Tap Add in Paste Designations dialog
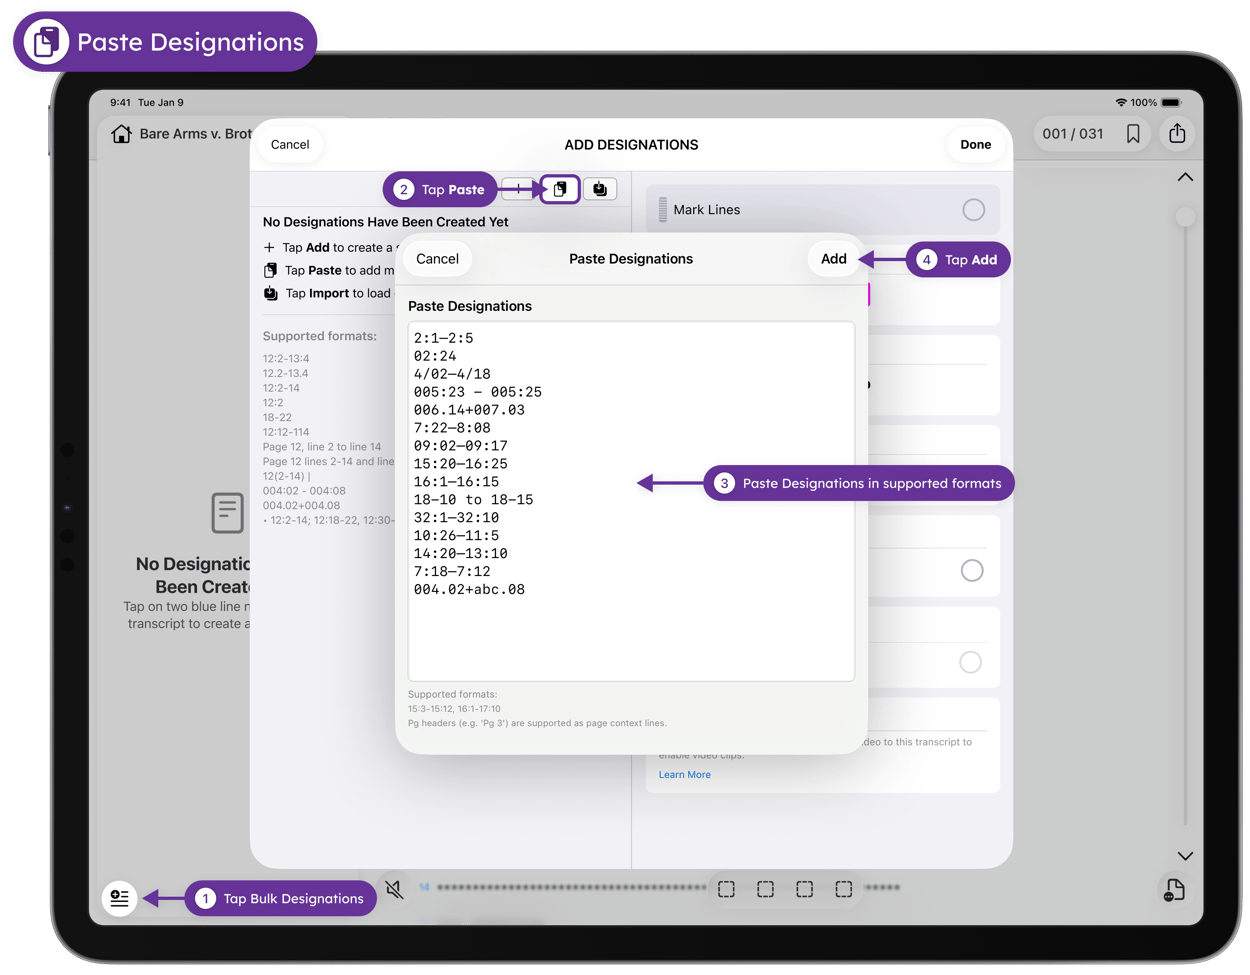The image size is (1250, 975). click(833, 259)
